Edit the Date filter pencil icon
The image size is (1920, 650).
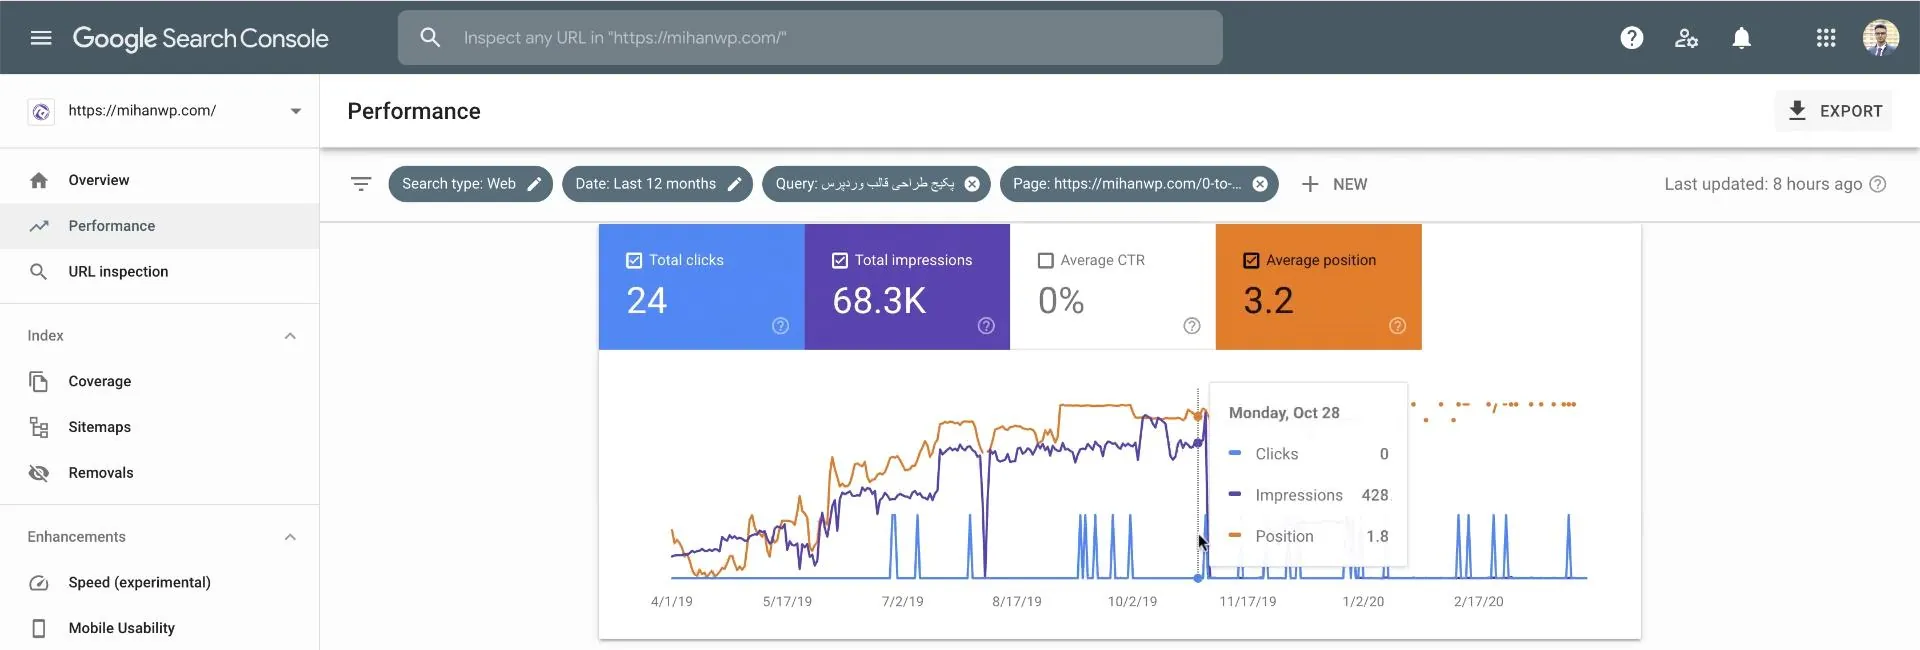coord(734,184)
